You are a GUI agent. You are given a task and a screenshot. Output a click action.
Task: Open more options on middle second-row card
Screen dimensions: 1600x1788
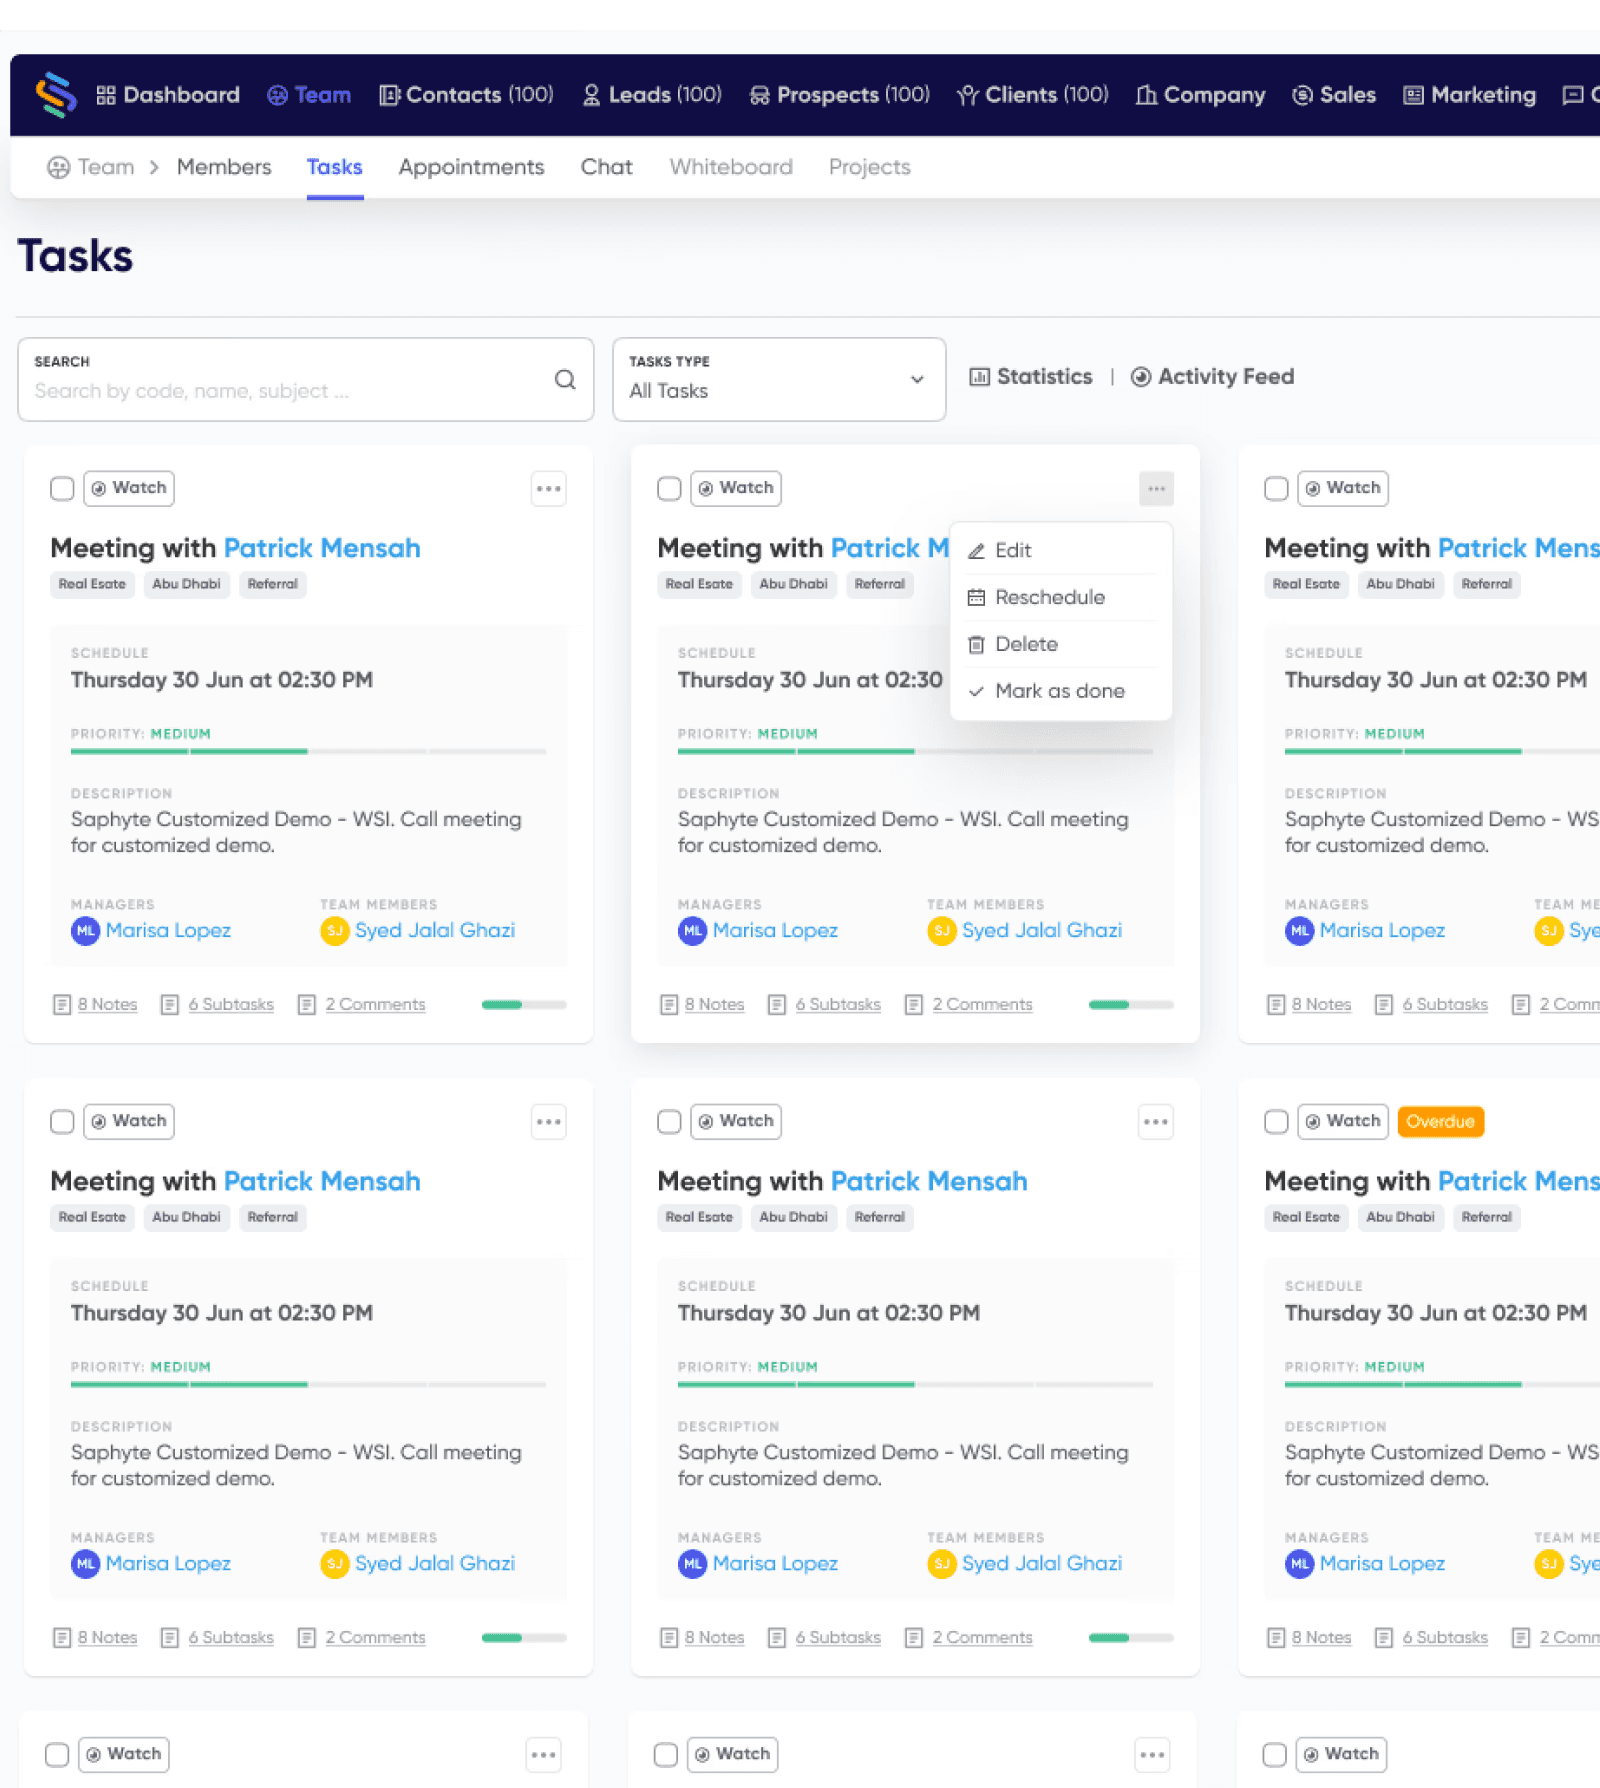1156,1122
